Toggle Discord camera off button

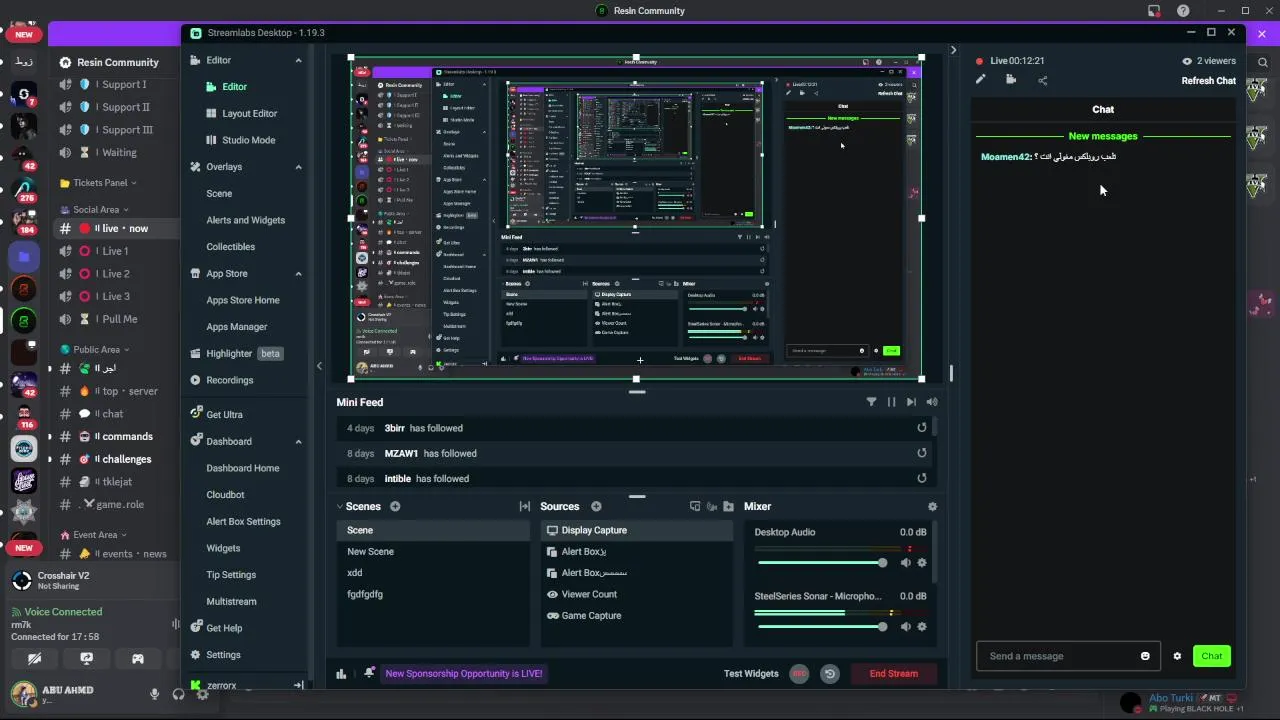35,659
